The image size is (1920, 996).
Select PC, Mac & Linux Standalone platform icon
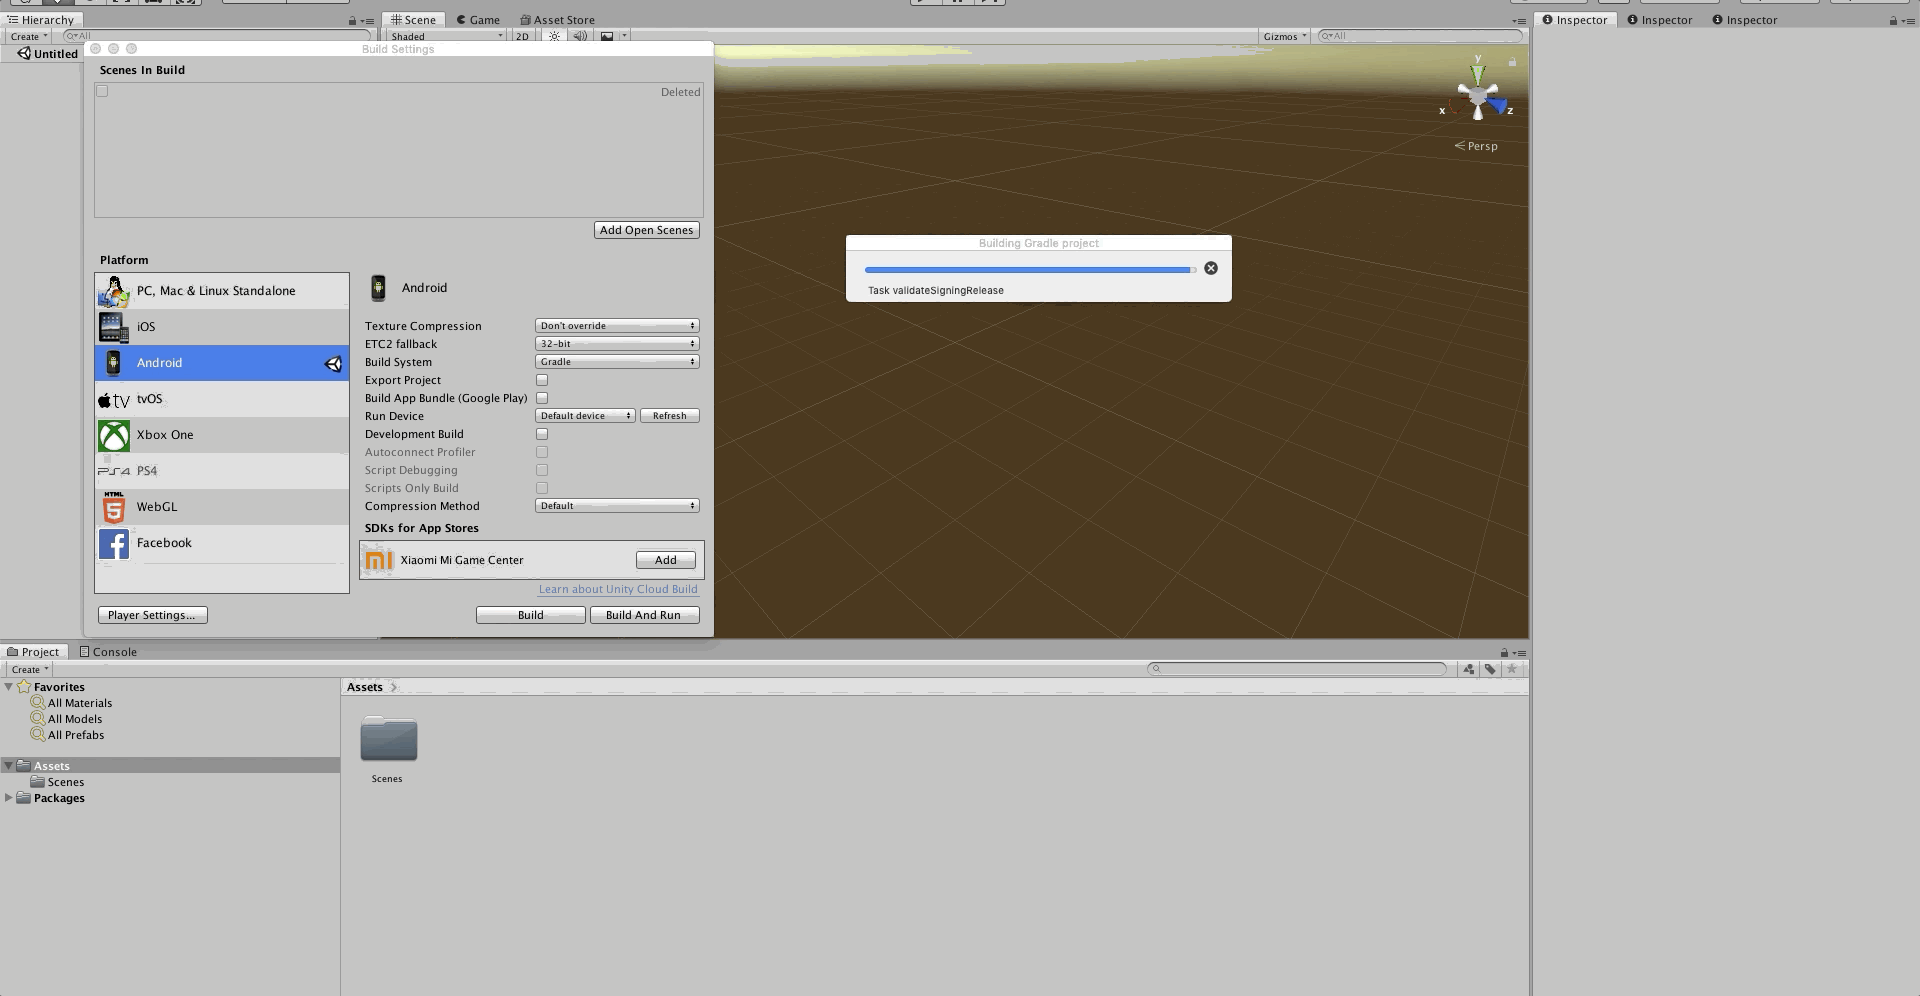tap(114, 291)
